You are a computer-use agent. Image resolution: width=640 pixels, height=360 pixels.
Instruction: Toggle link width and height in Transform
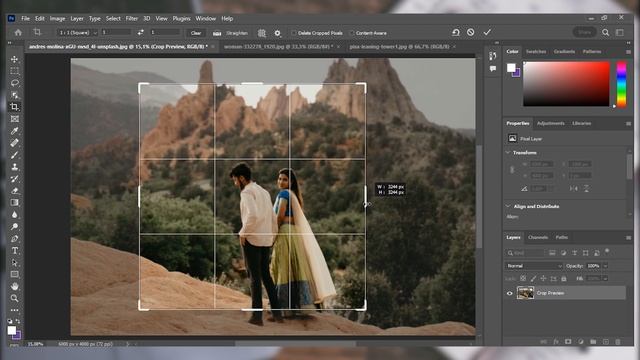point(512,169)
